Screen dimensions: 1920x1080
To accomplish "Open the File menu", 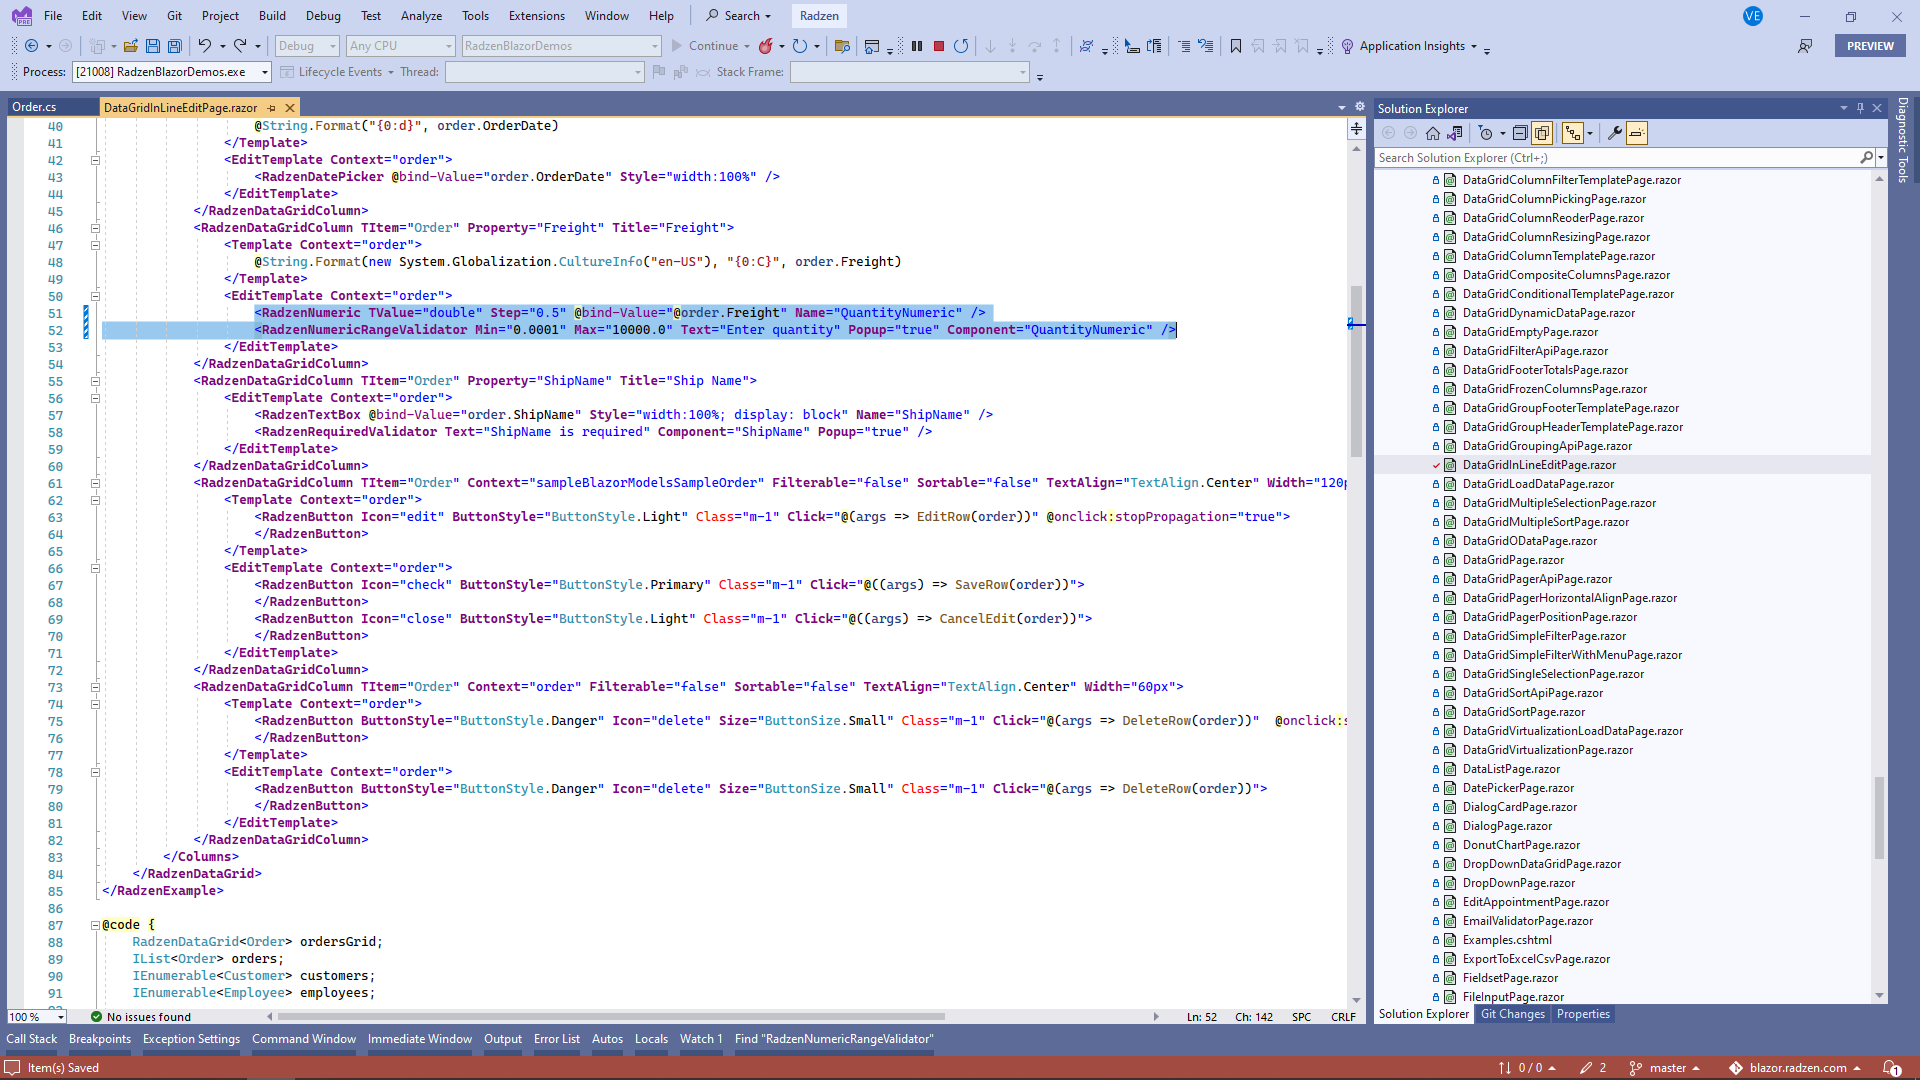I will 53,16.
